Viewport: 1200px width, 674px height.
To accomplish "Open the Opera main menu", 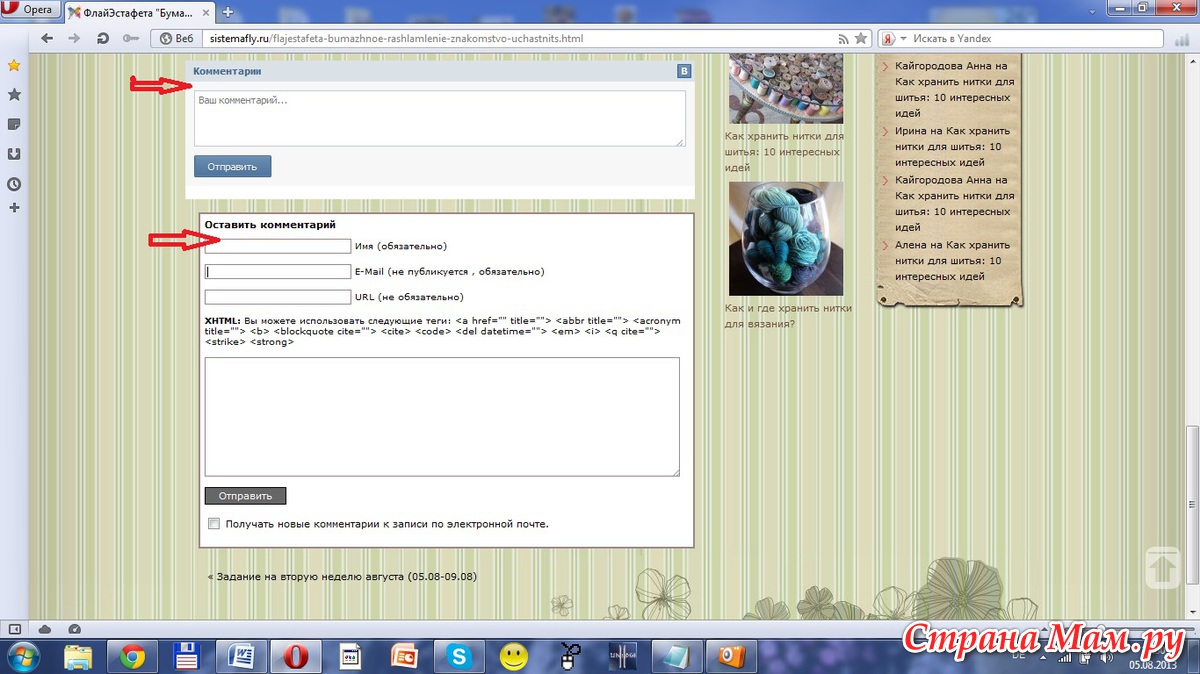I will pyautogui.click(x=30, y=10).
